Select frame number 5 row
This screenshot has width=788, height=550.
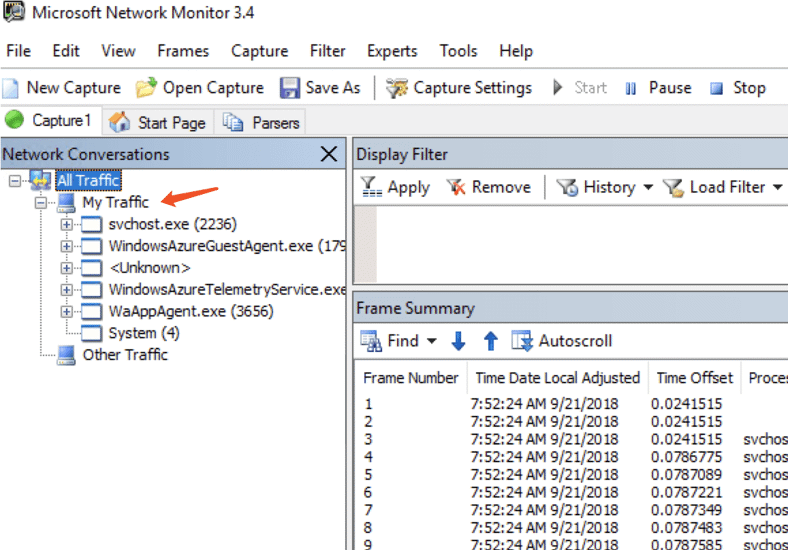point(572,475)
